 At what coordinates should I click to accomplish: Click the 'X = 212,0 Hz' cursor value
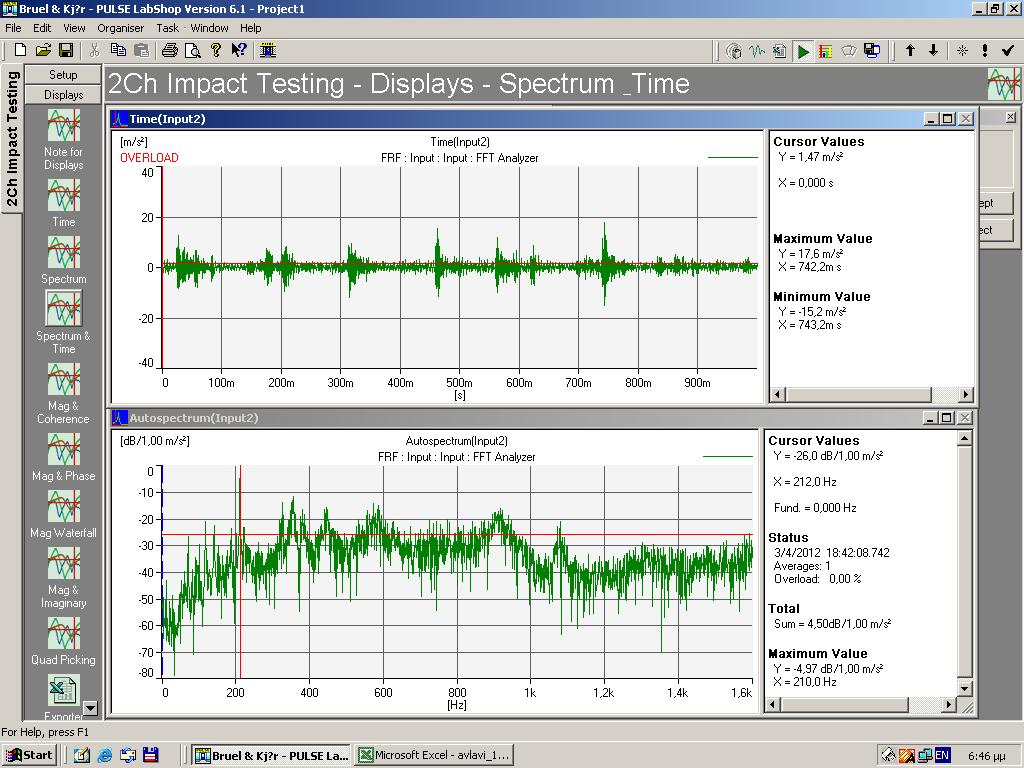pos(805,482)
